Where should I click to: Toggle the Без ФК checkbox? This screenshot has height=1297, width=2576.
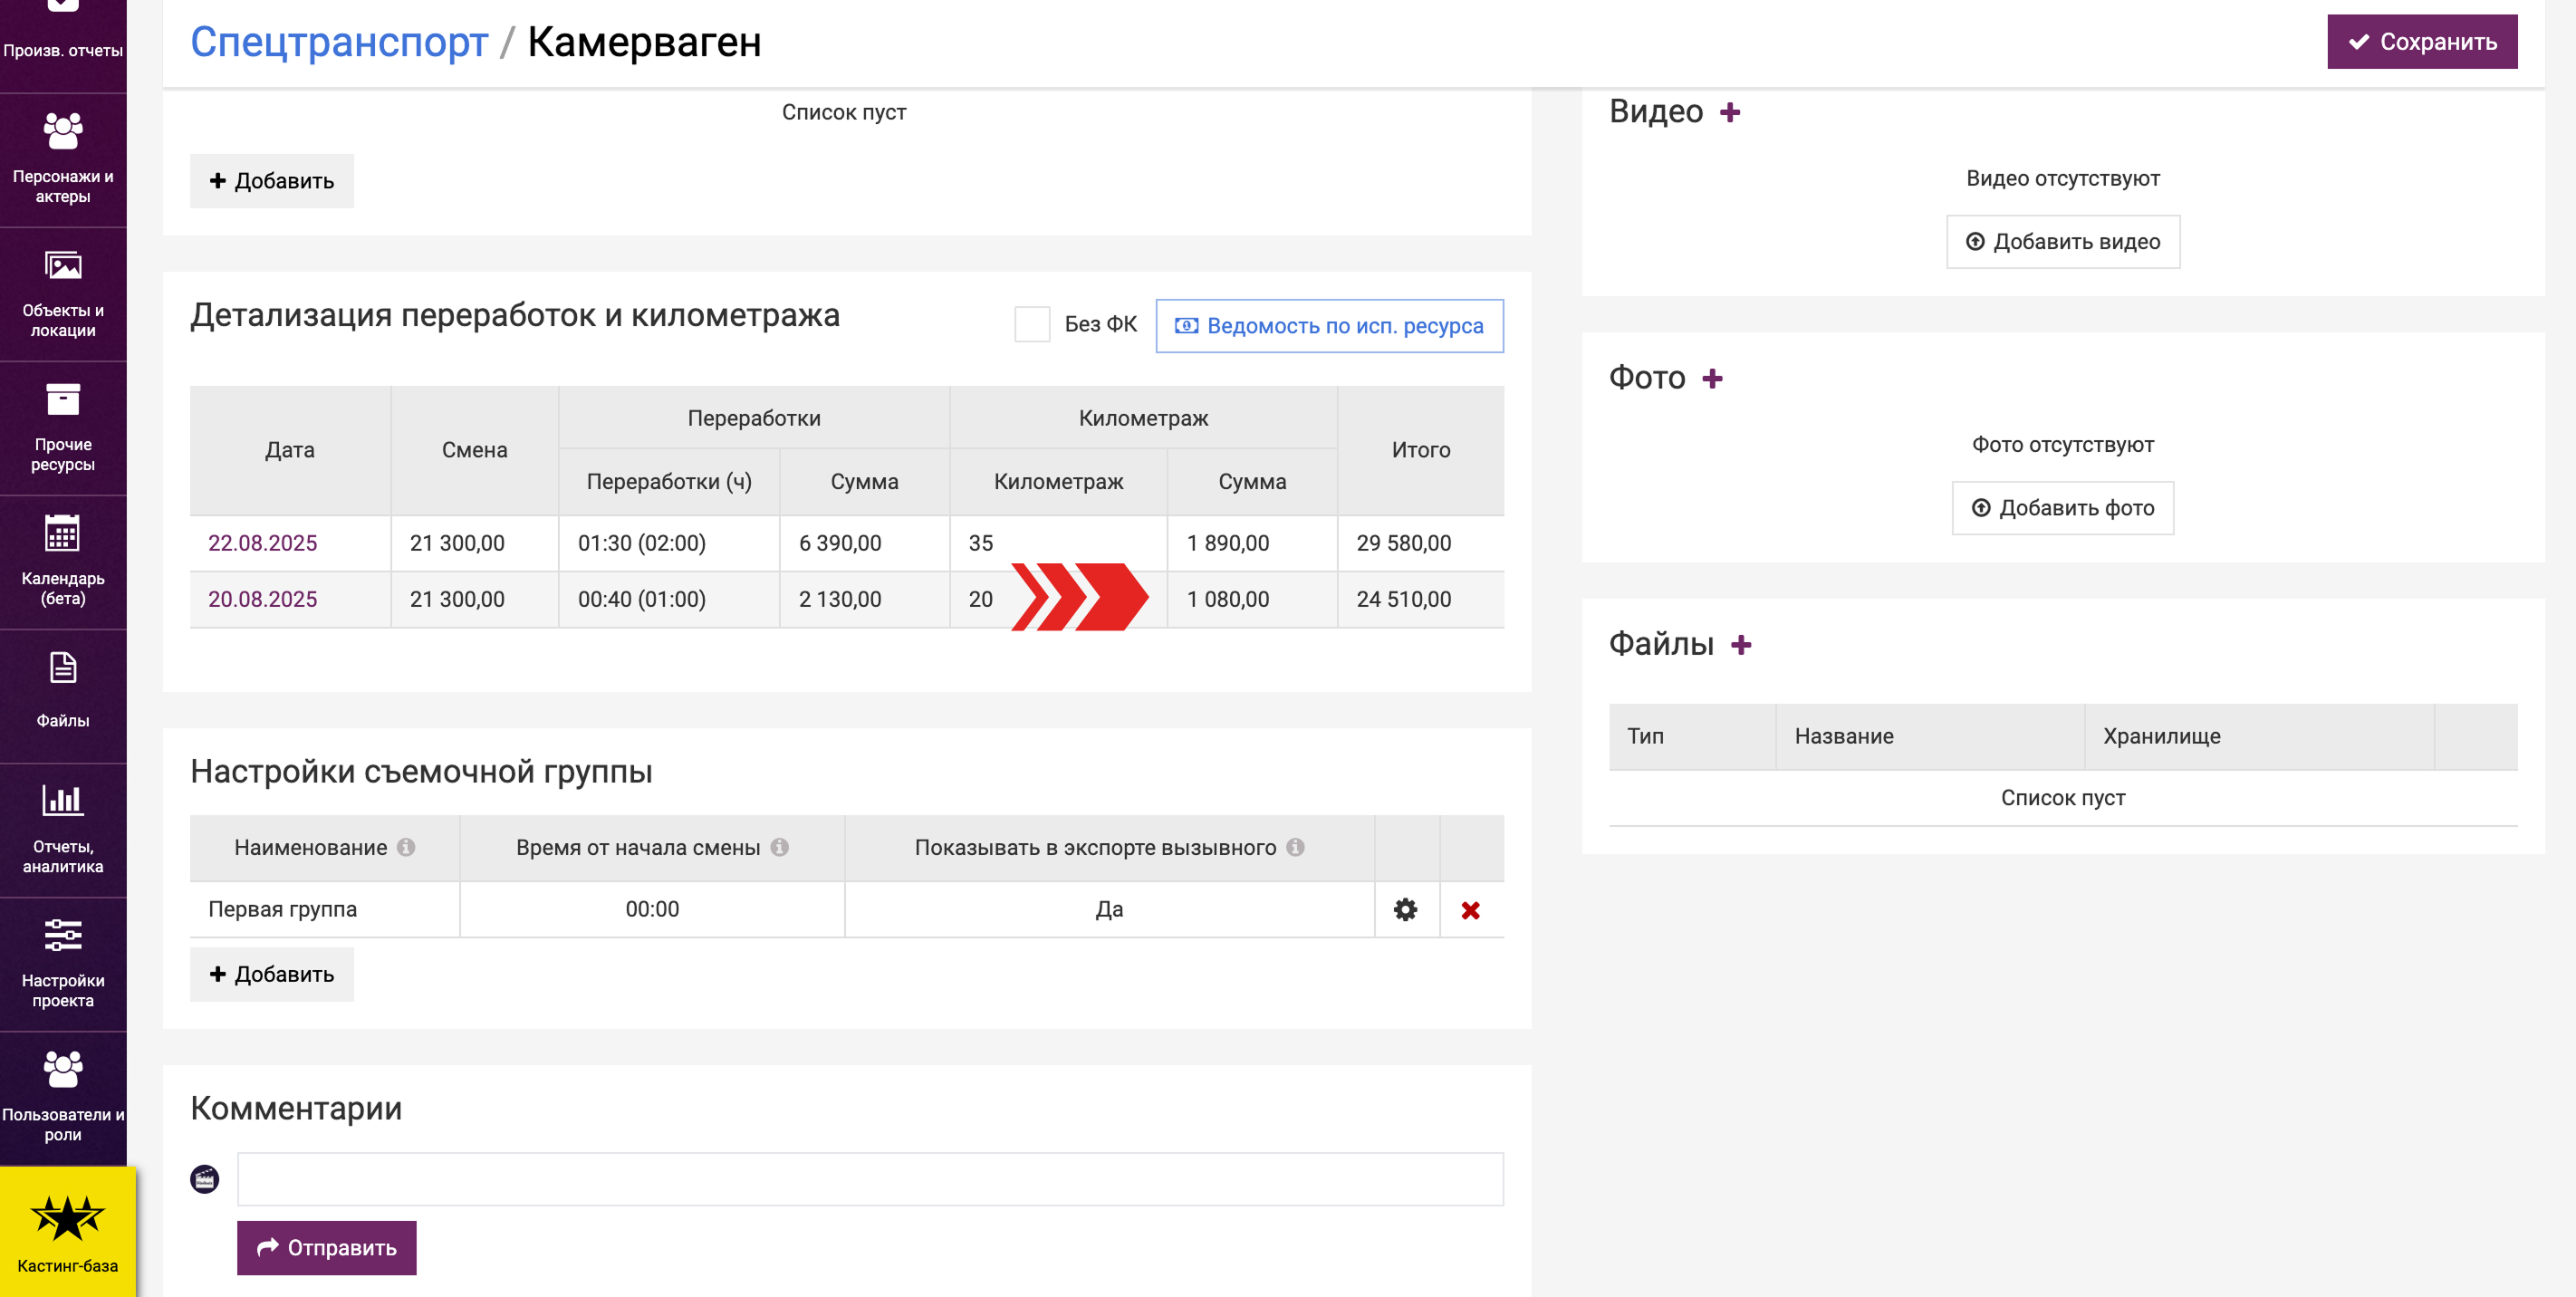pyautogui.click(x=1031, y=325)
